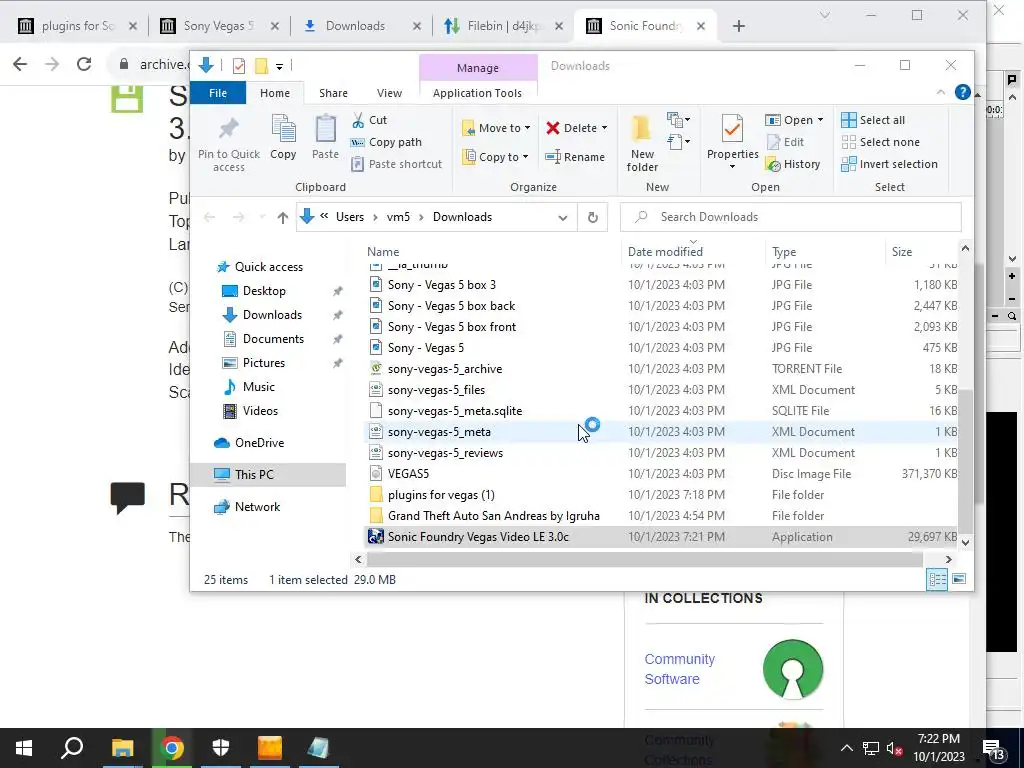Switch to the large icons view layout
This screenshot has height=768, width=1024.
click(959, 579)
